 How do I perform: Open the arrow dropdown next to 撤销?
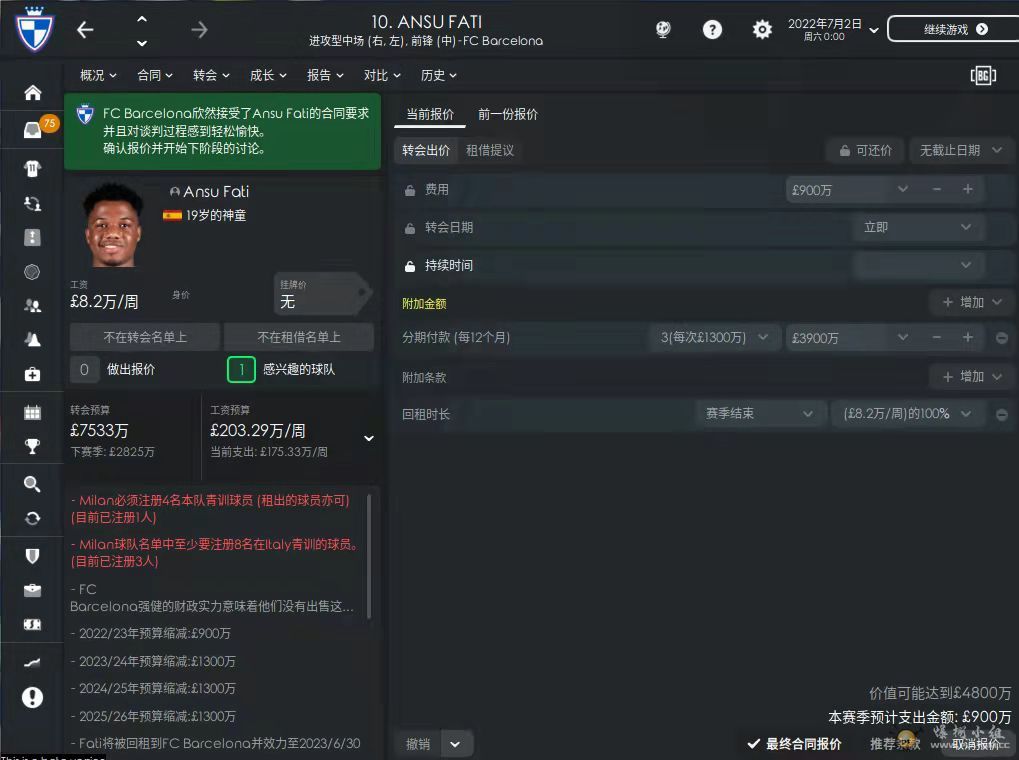(x=456, y=744)
